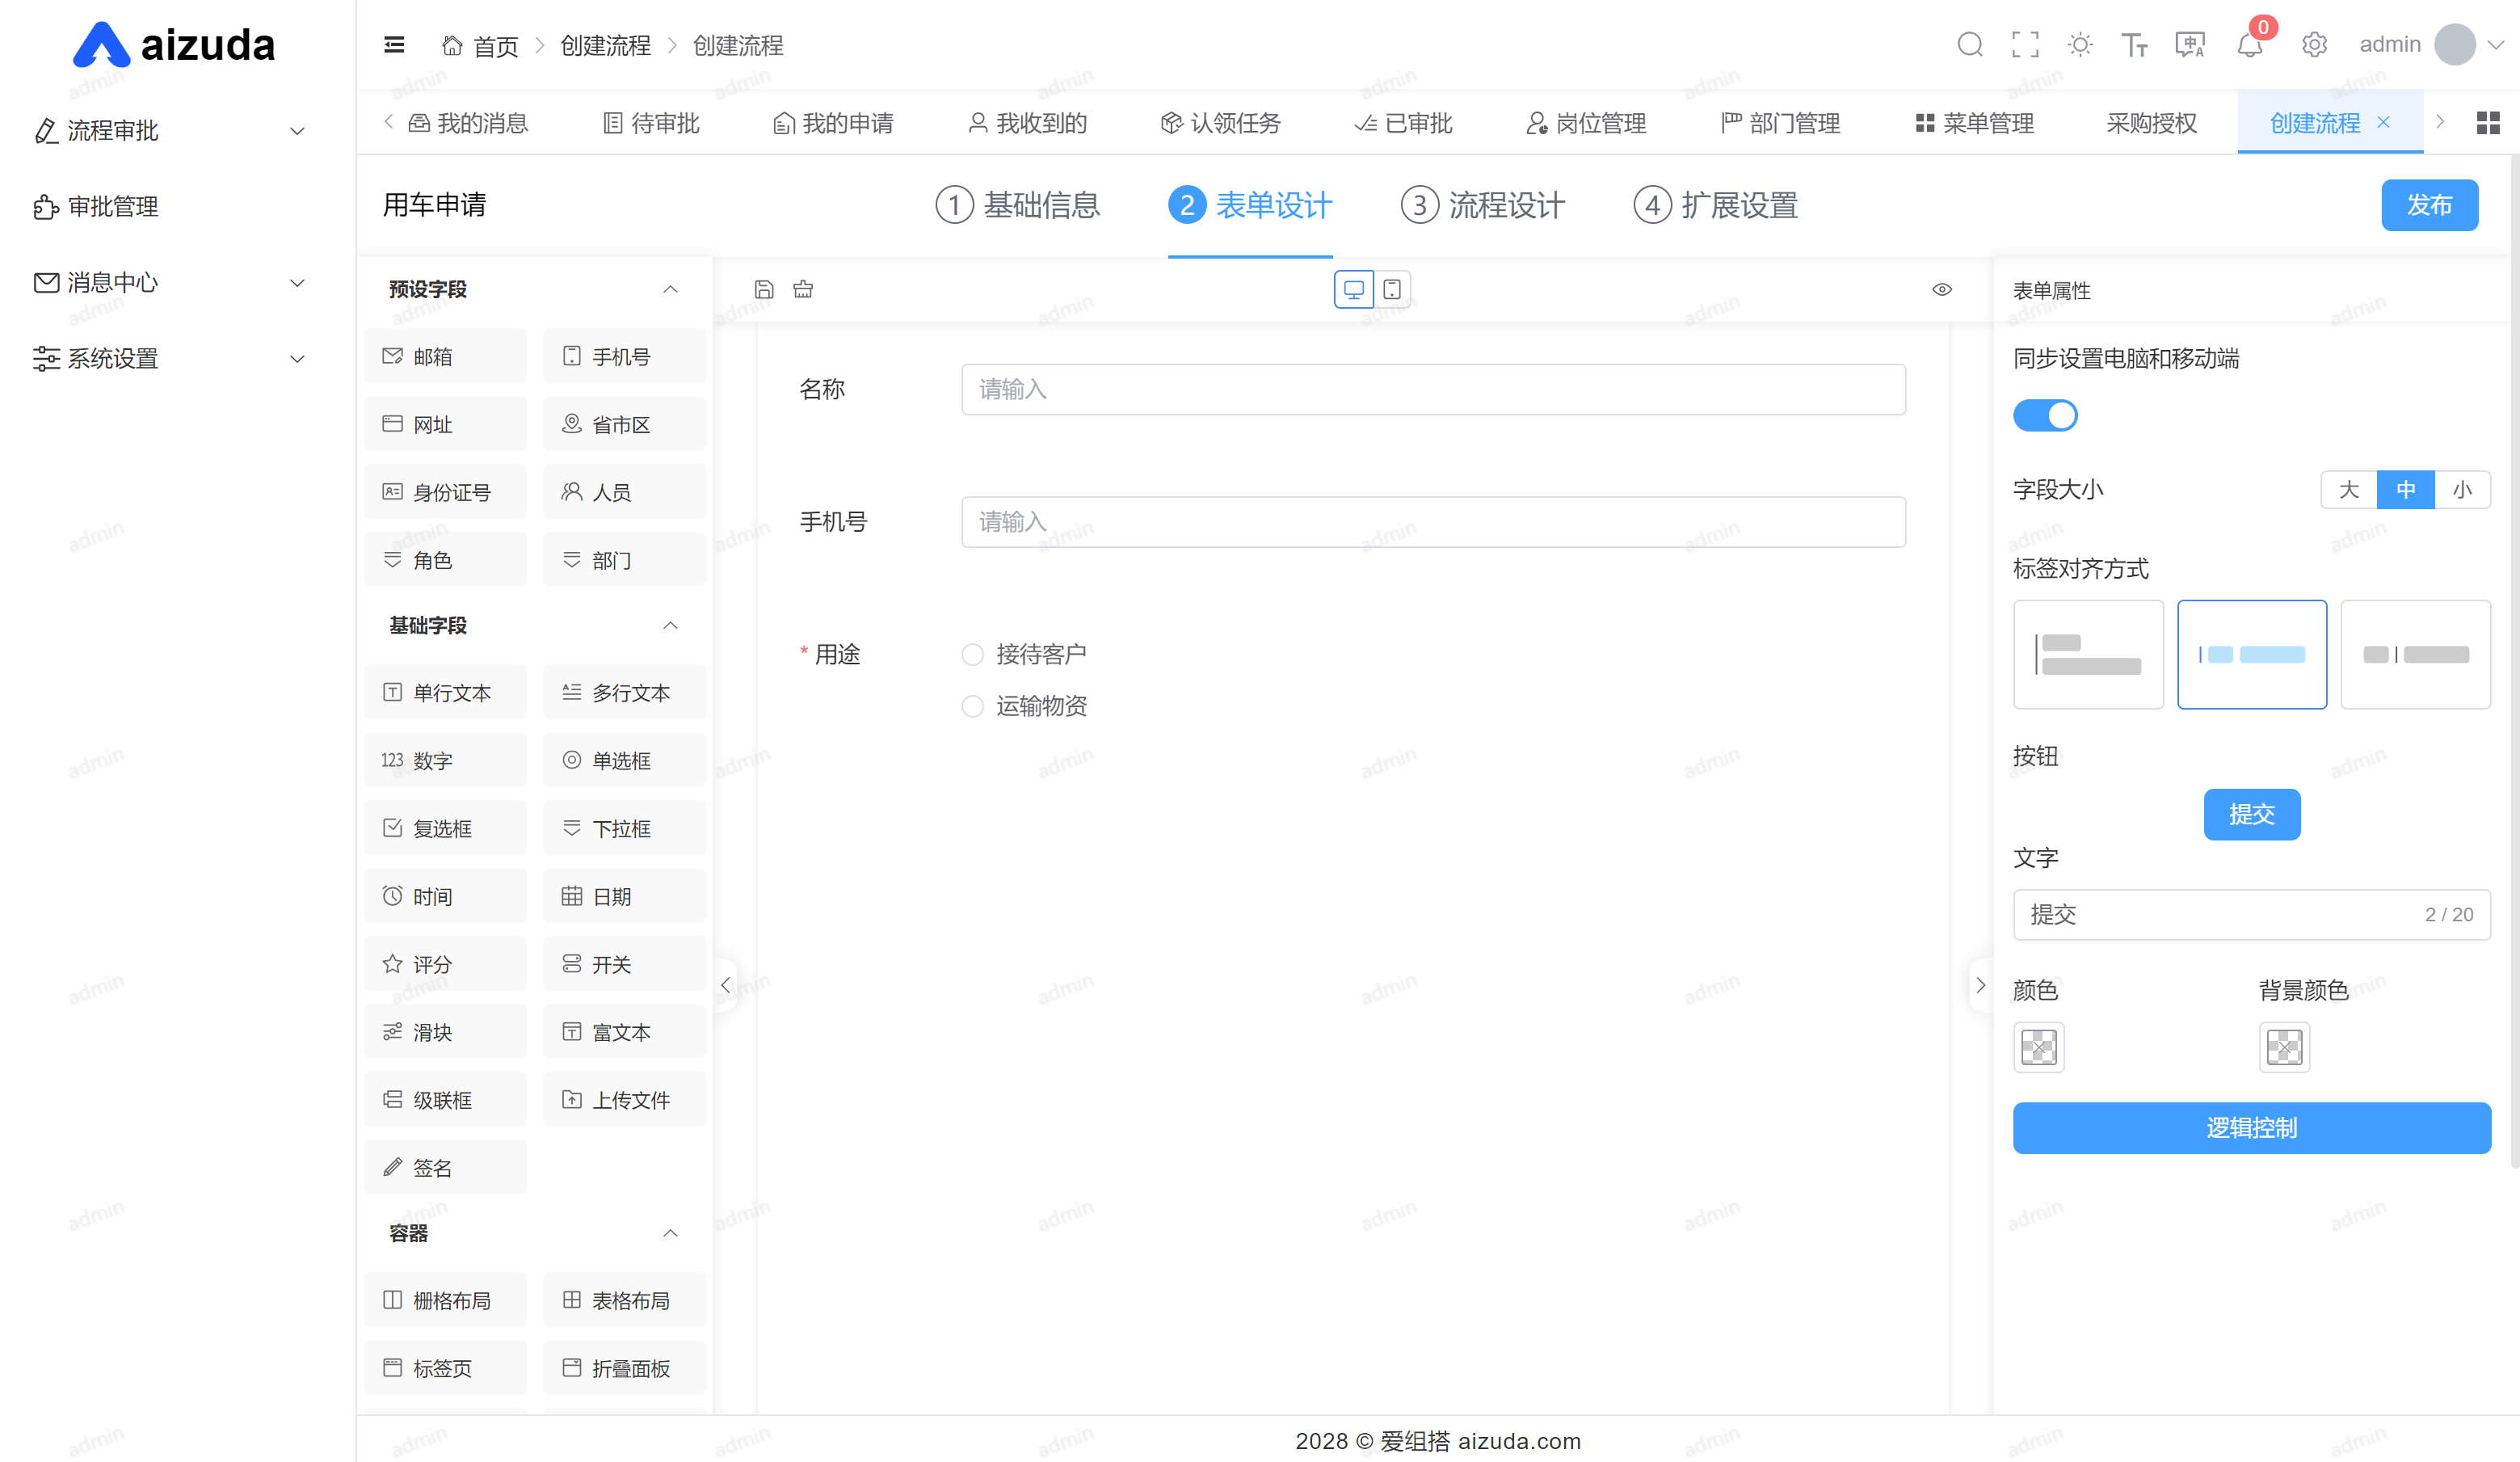Select the 运输物资 radio option
This screenshot has width=2520, height=1462.
(x=972, y=707)
